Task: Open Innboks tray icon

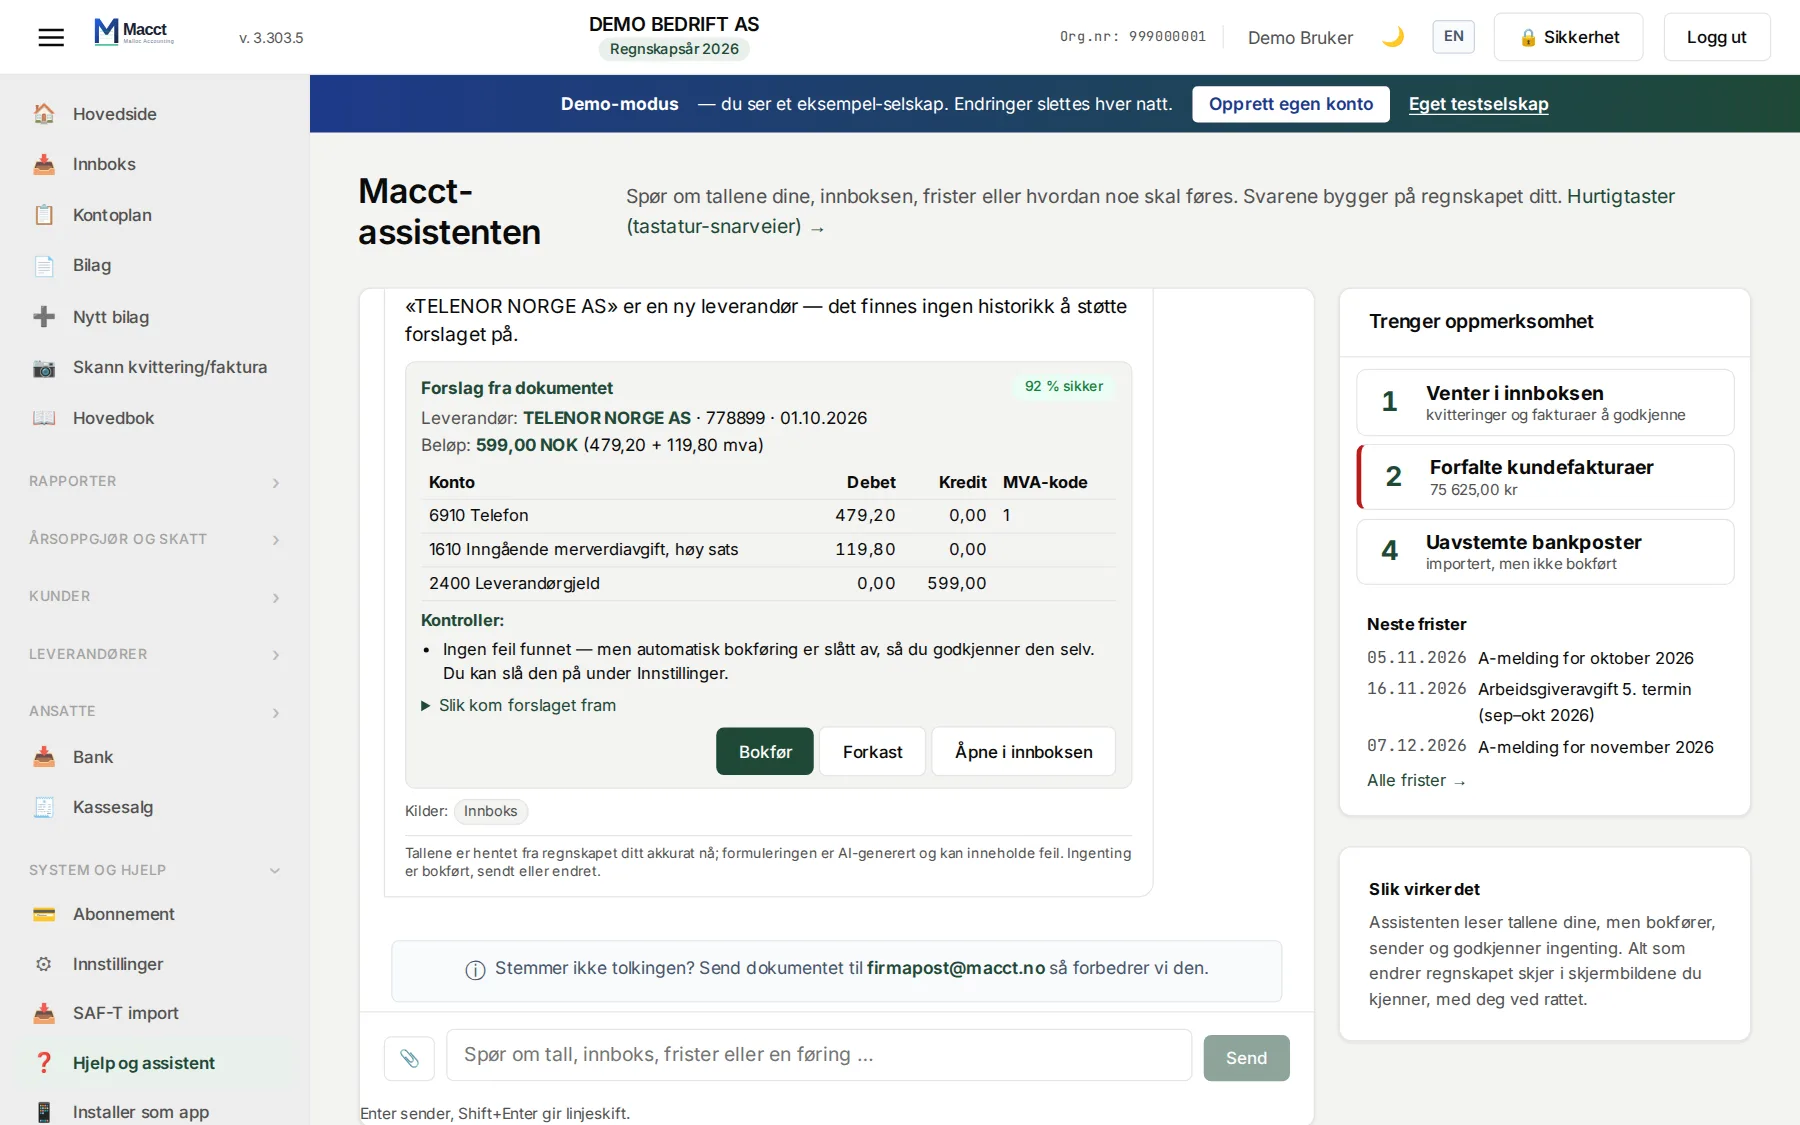Action: (x=44, y=164)
